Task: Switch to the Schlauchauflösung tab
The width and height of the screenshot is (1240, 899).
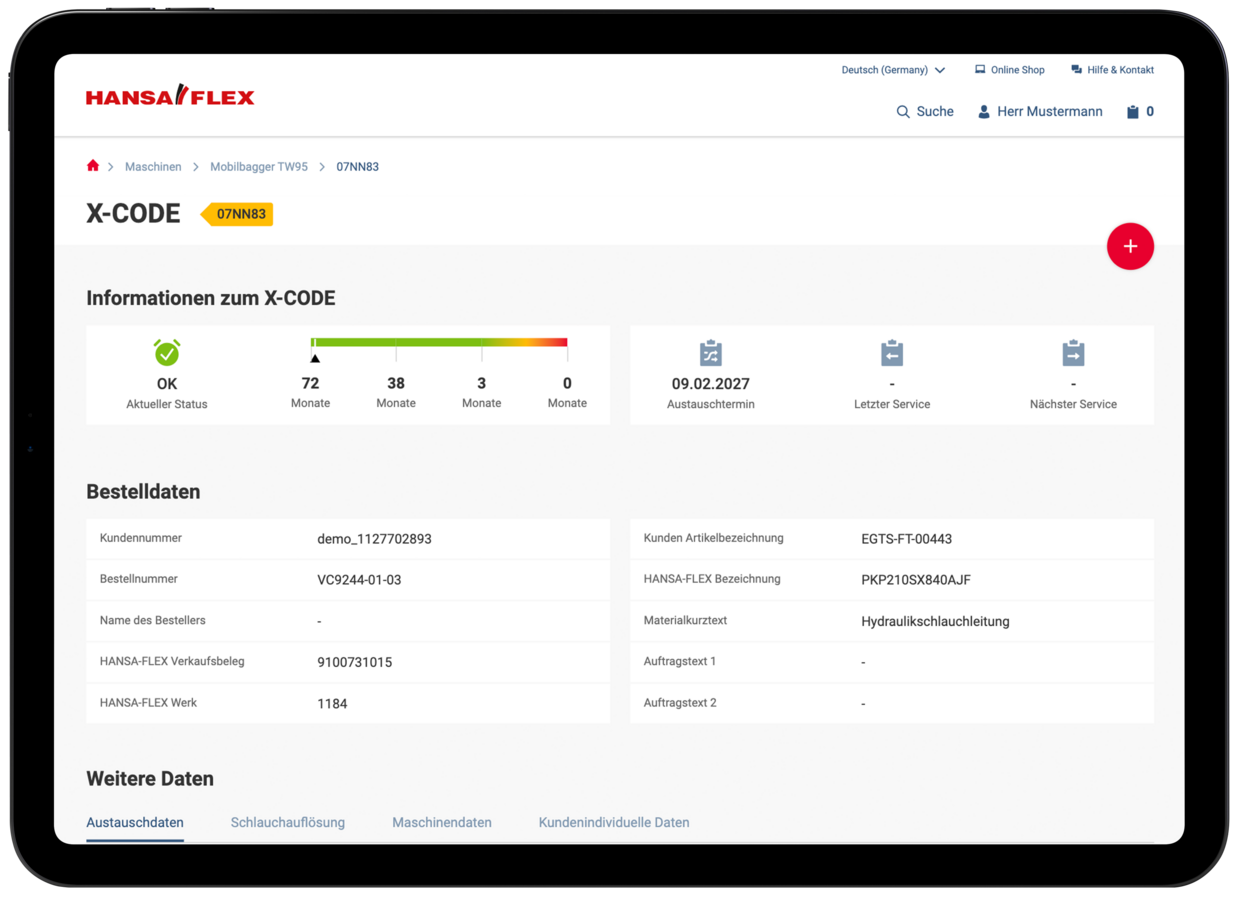Action: click(288, 823)
